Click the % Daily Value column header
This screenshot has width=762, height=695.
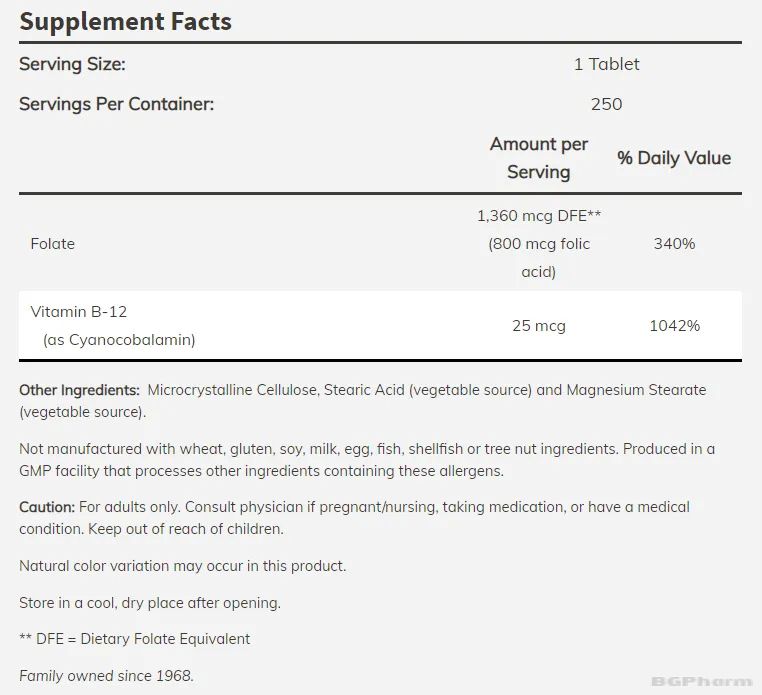674,158
